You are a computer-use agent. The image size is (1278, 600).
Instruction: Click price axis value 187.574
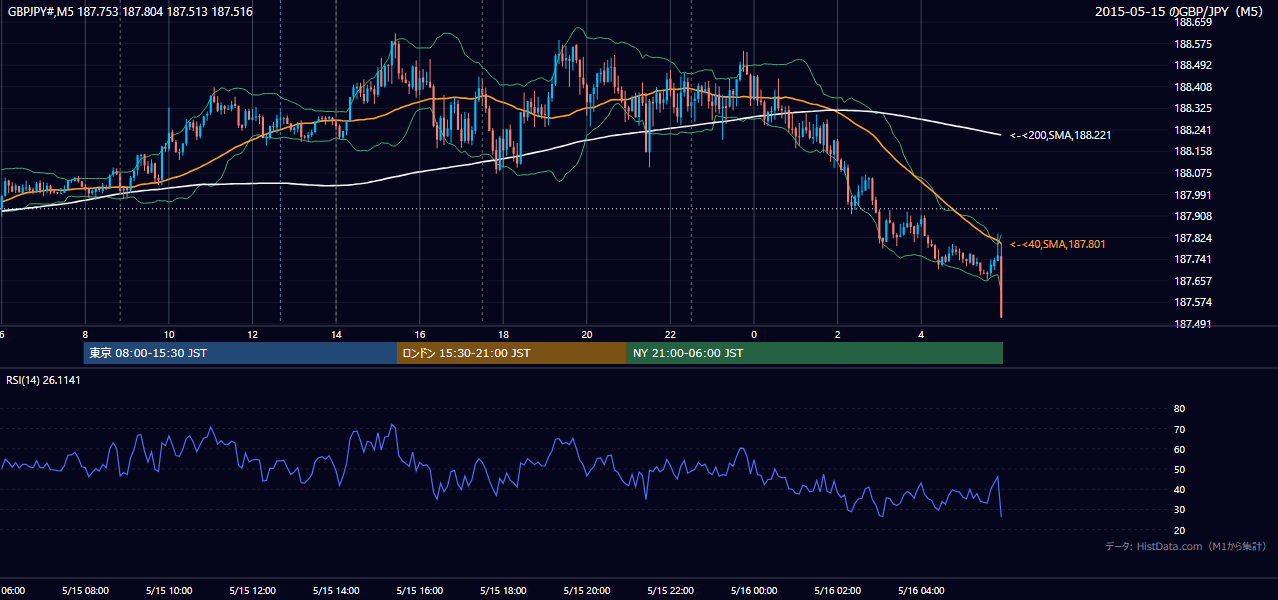click(1192, 302)
